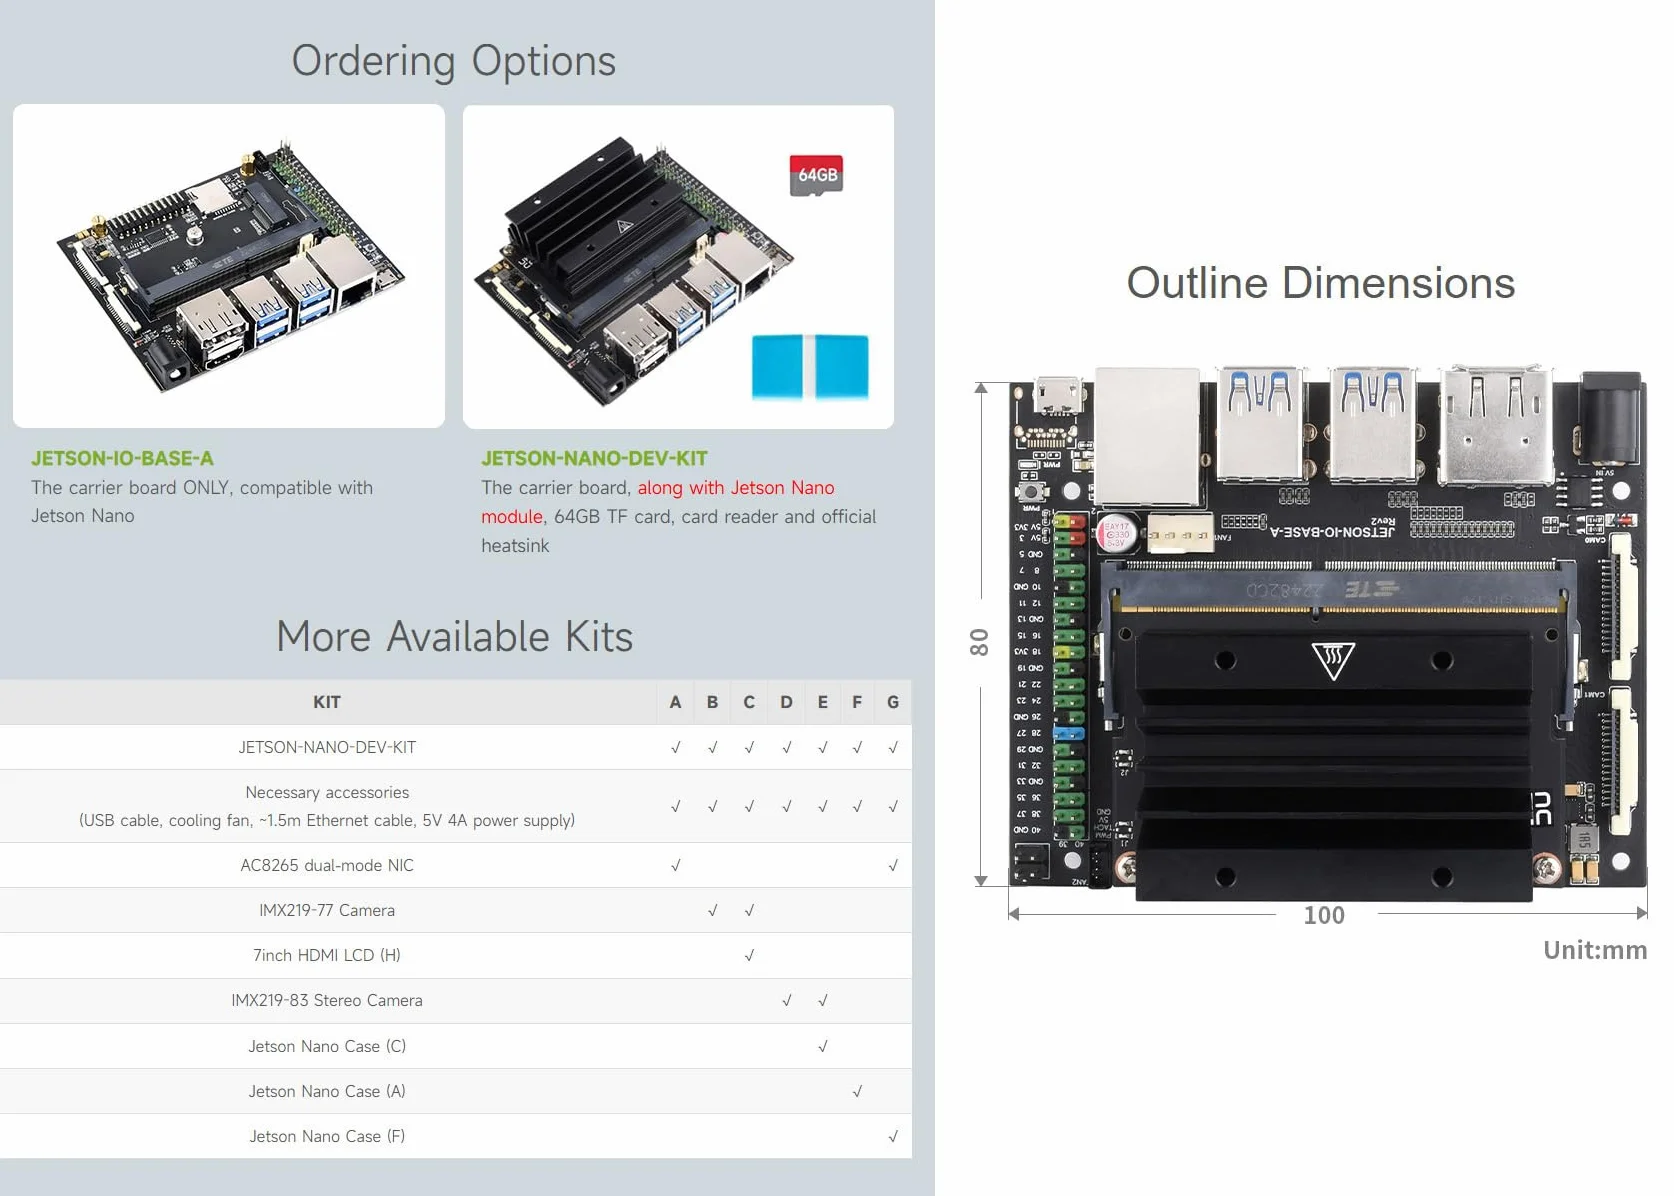Click the 'IMX219-83 Stereo Camera' row label
1674x1196 pixels.
tap(327, 1000)
